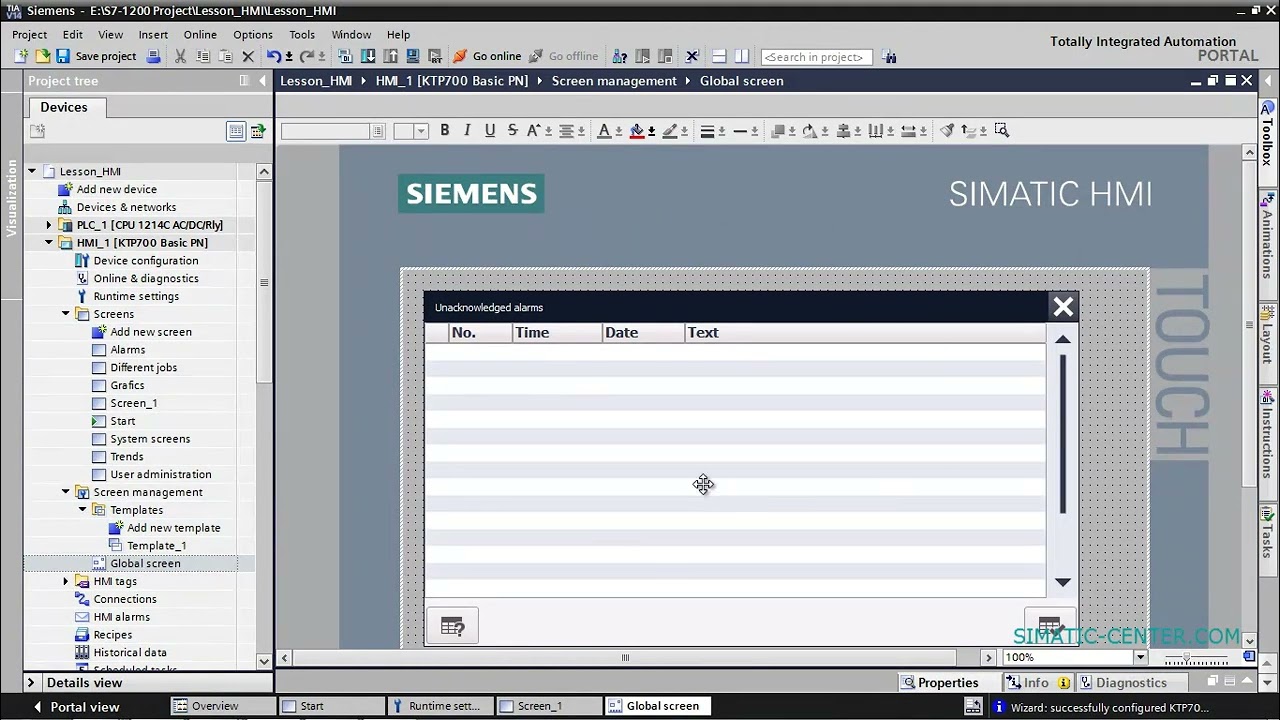Open the font size dropdown
The image size is (1280, 720).
pos(421,131)
